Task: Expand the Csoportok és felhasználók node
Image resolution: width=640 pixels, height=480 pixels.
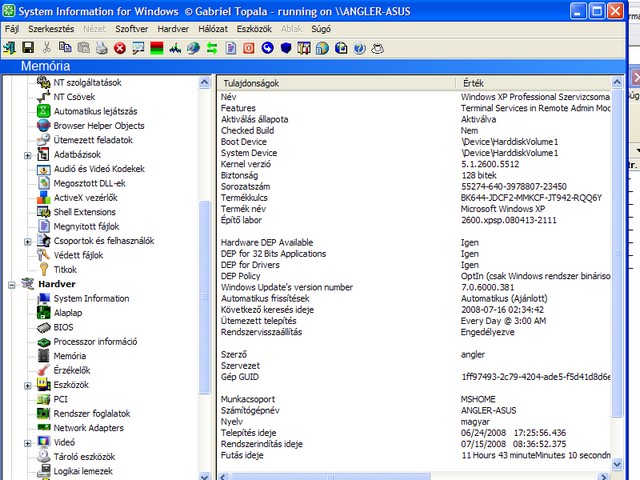Action: pos(27,242)
